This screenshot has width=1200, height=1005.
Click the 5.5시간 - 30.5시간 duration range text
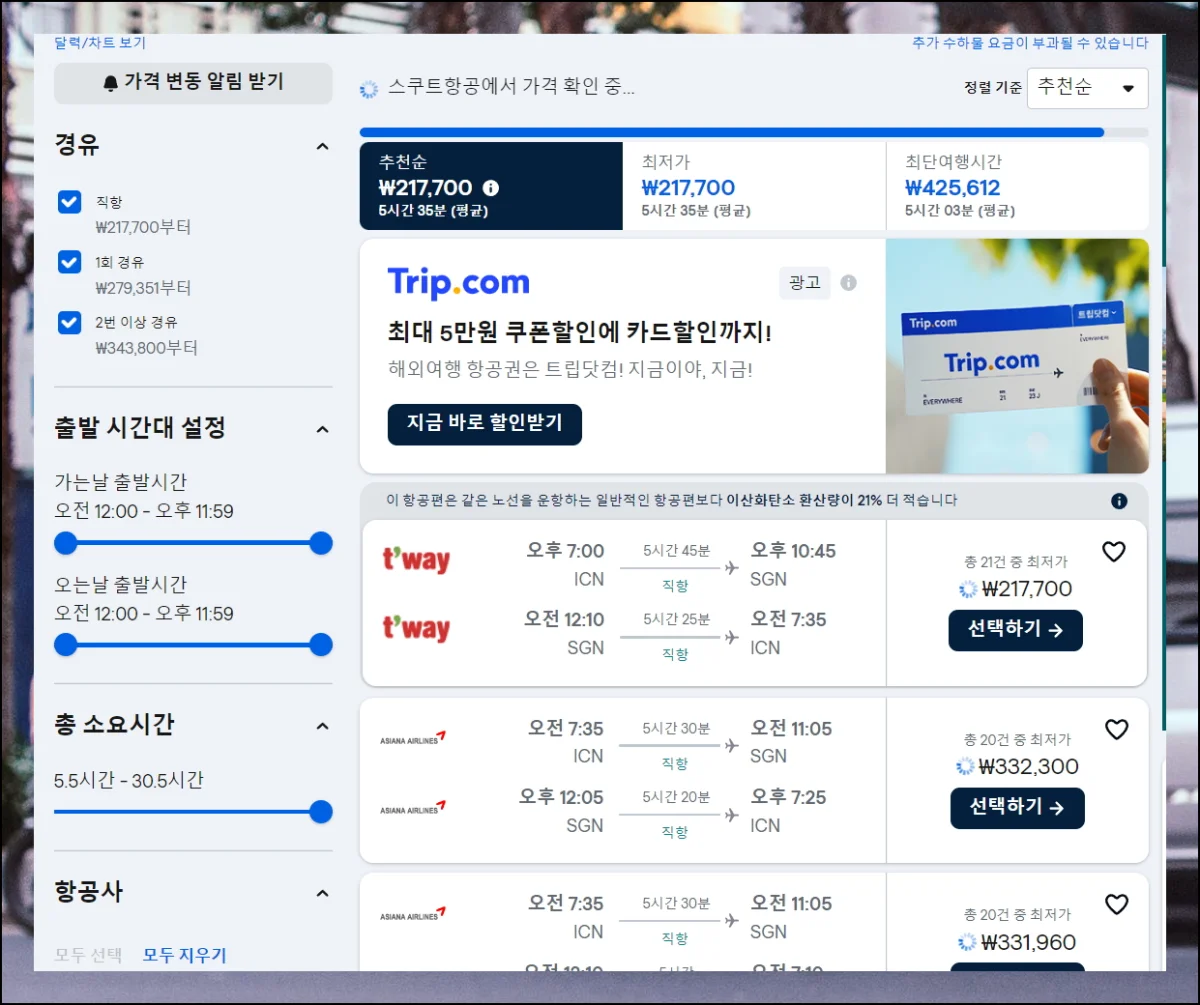129,780
